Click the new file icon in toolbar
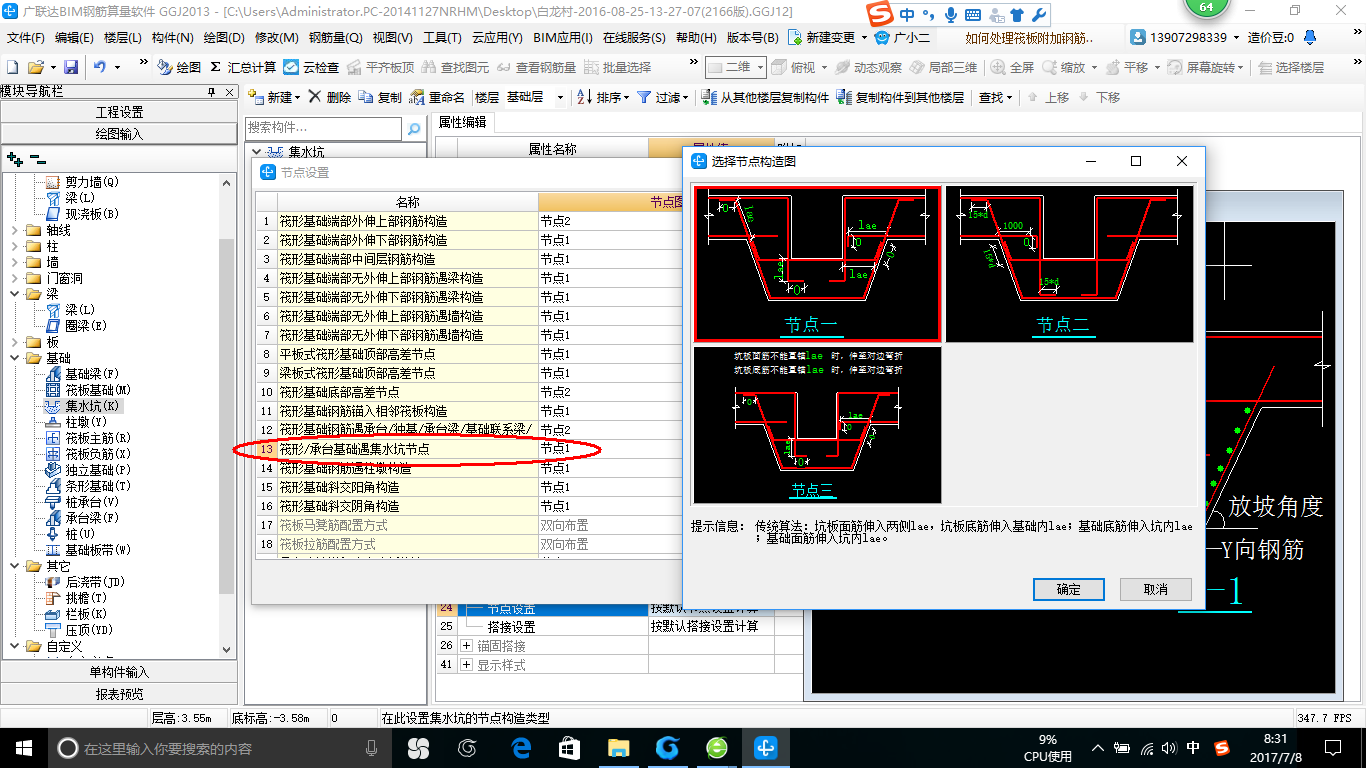 12,67
